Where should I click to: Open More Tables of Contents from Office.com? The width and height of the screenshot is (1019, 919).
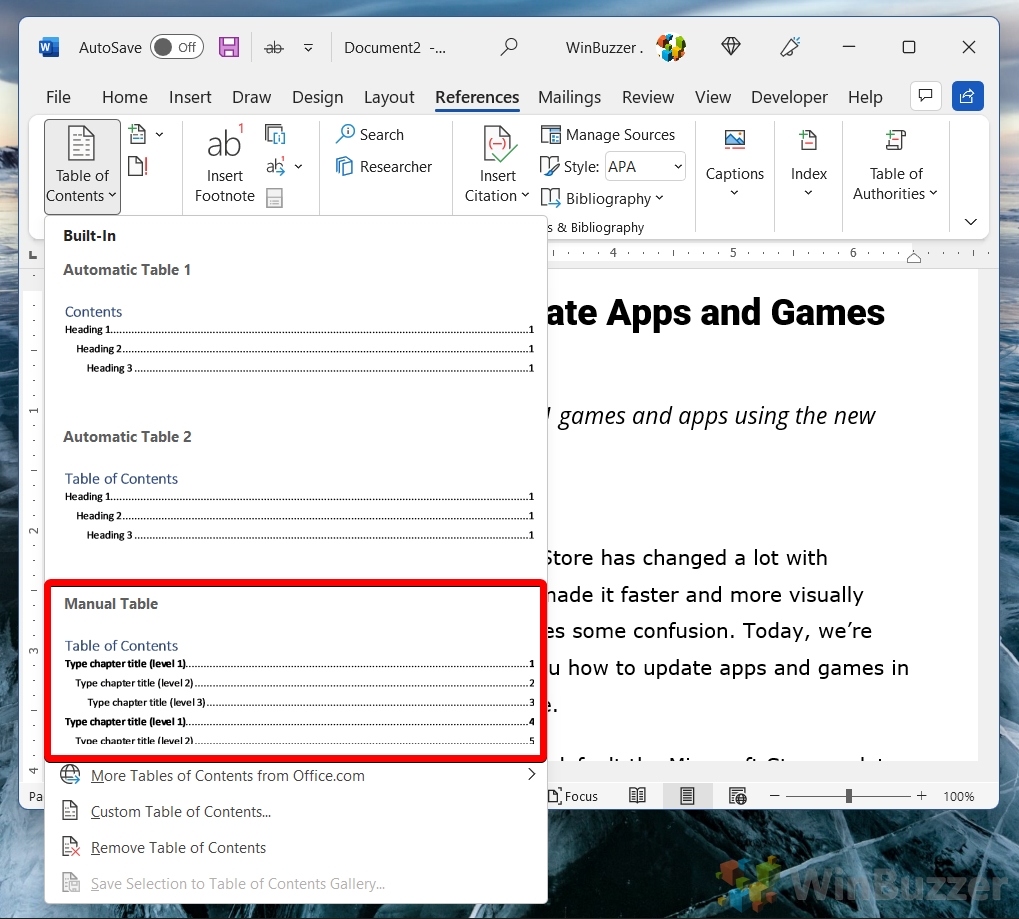point(227,776)
